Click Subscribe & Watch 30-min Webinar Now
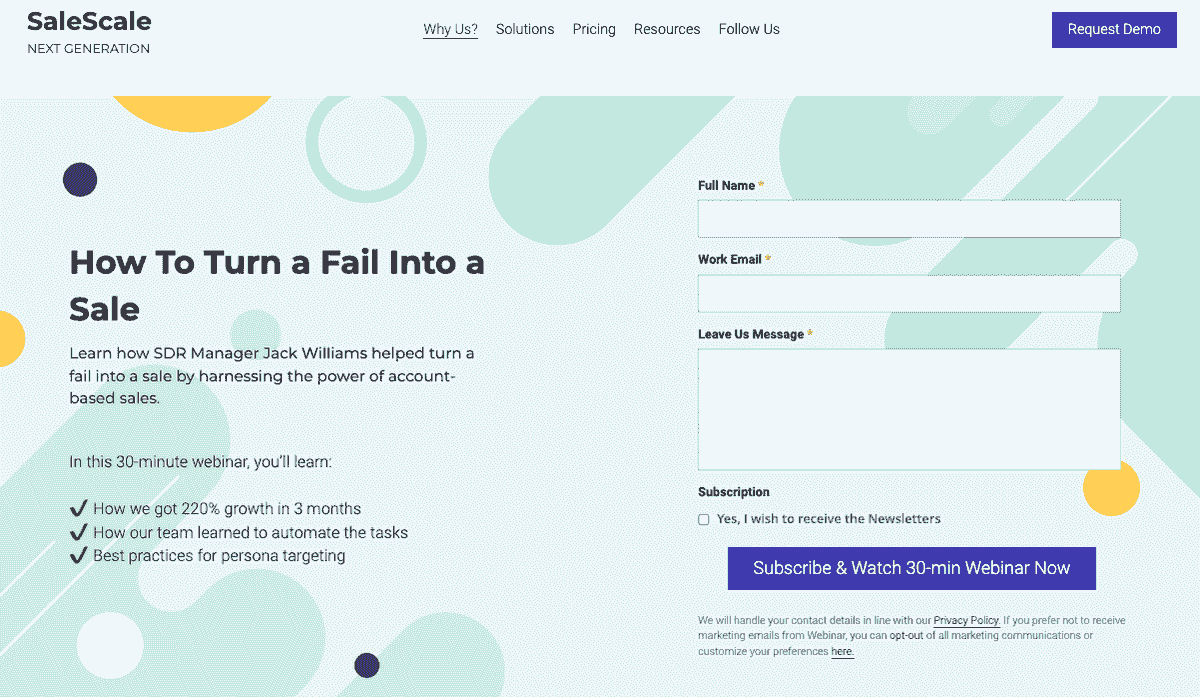This screenshot has height=697, width=1200. (x=912, y=568)
